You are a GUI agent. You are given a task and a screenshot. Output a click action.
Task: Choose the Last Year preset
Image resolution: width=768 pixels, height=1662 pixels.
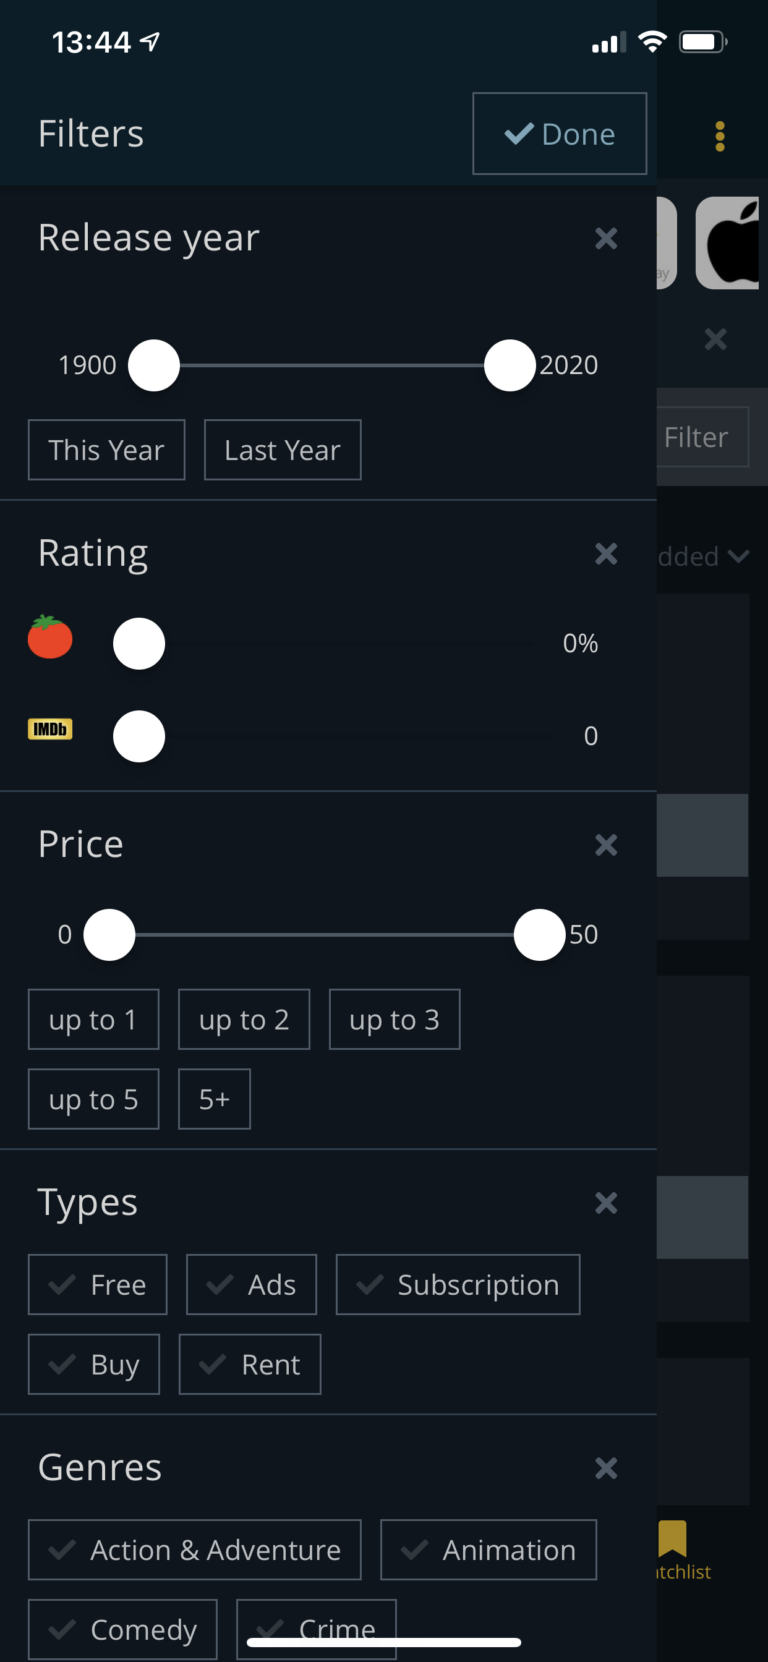click(x=282, y=450)
